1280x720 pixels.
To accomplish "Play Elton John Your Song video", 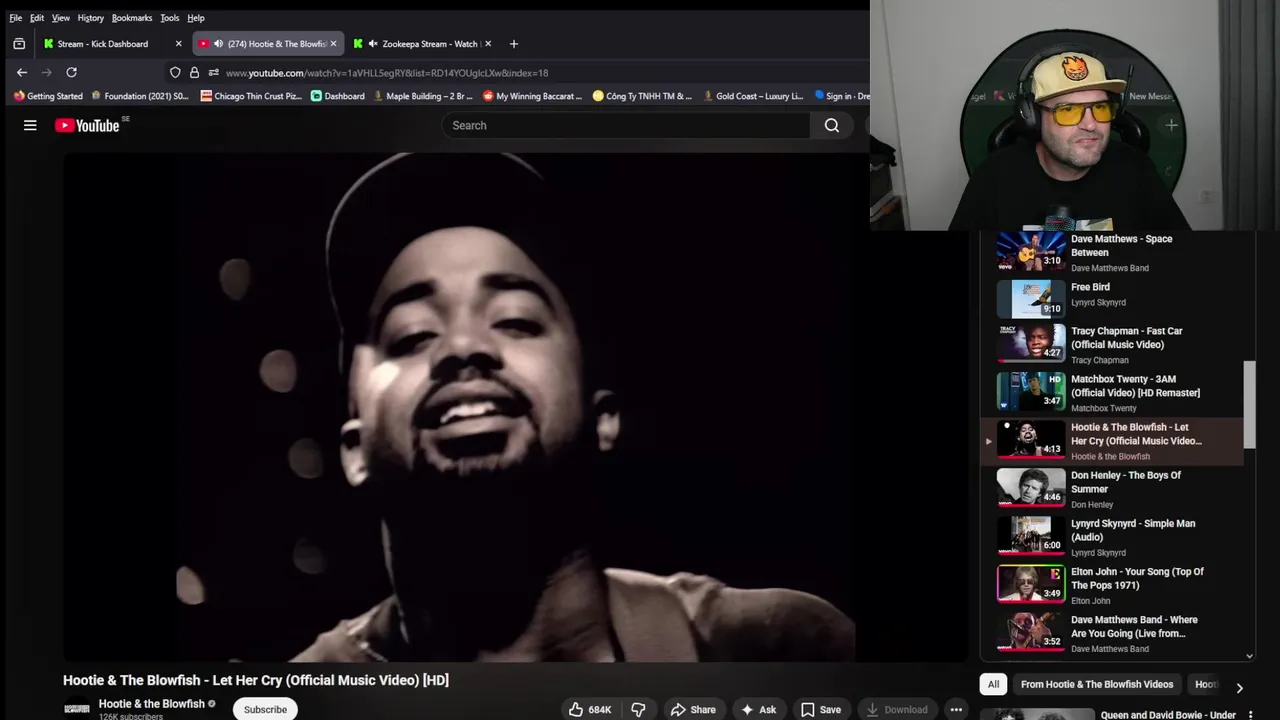I will point(1110,585).
